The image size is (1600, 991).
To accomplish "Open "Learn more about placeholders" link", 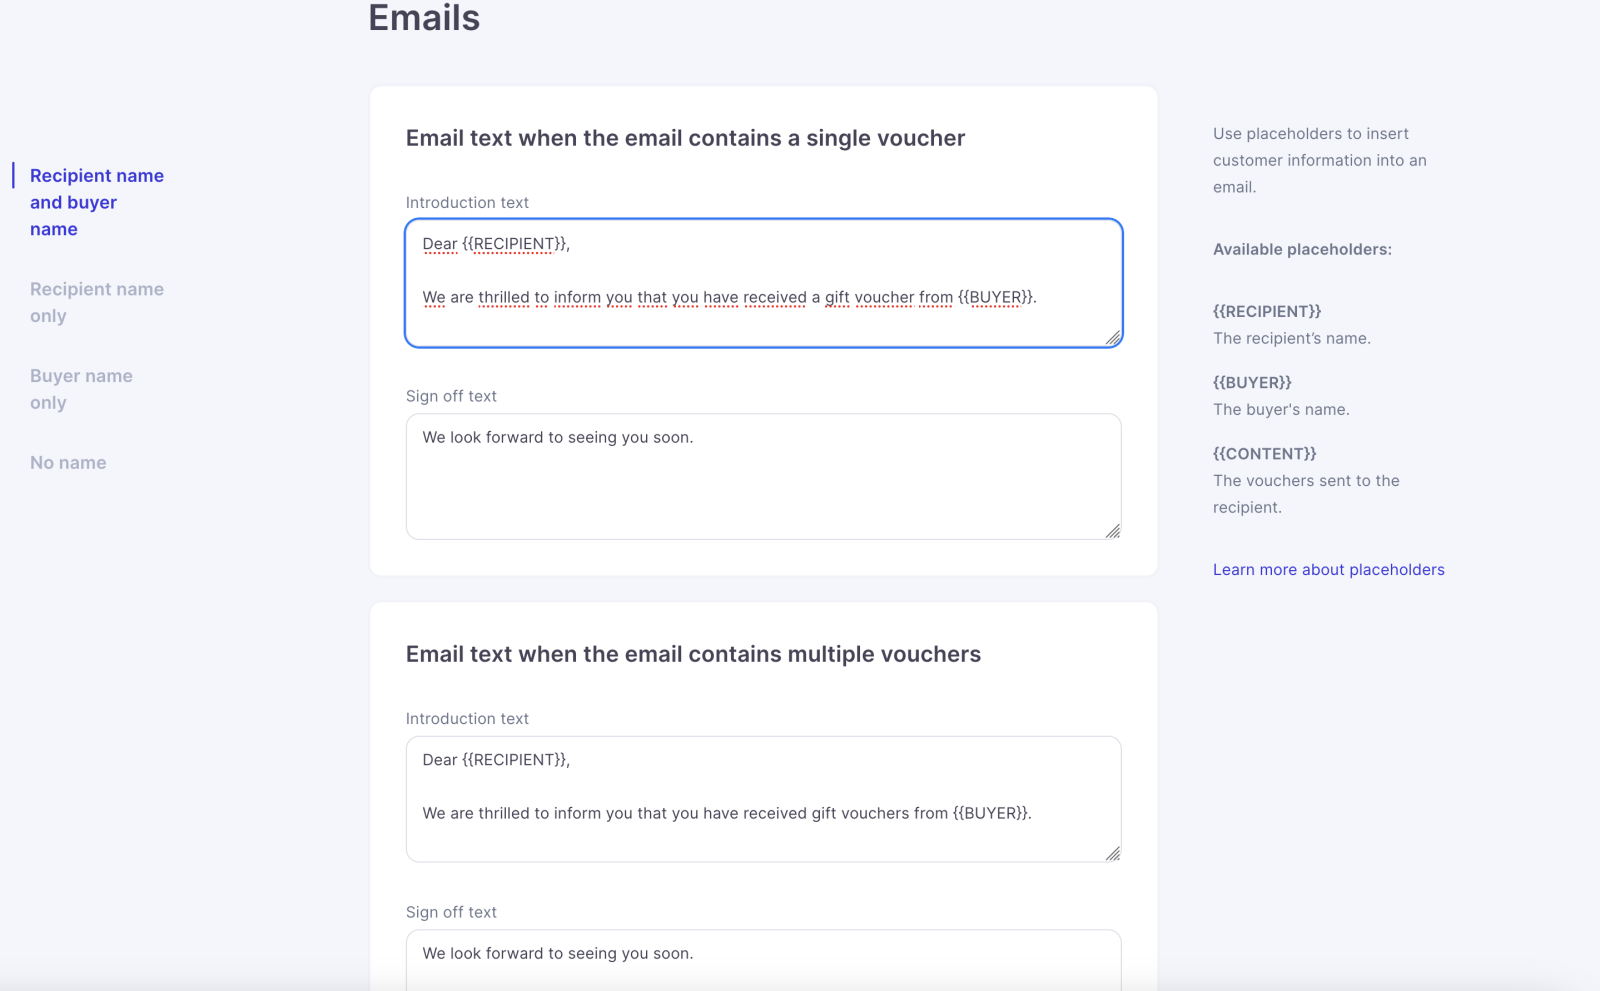I will [x=1328, y=570].
